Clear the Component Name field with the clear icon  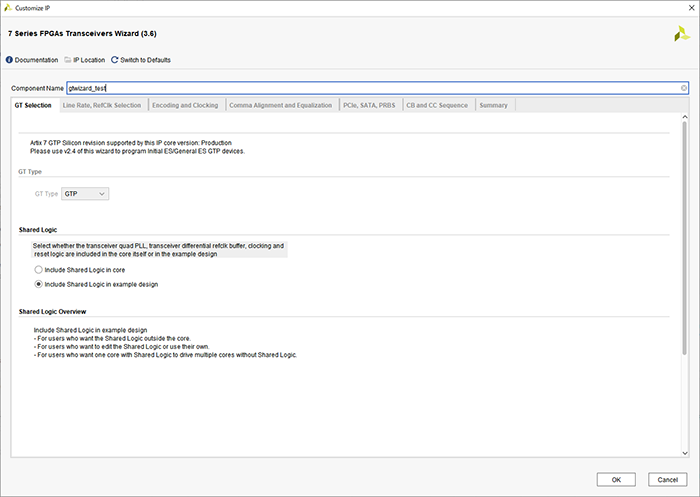click(683, 88)
